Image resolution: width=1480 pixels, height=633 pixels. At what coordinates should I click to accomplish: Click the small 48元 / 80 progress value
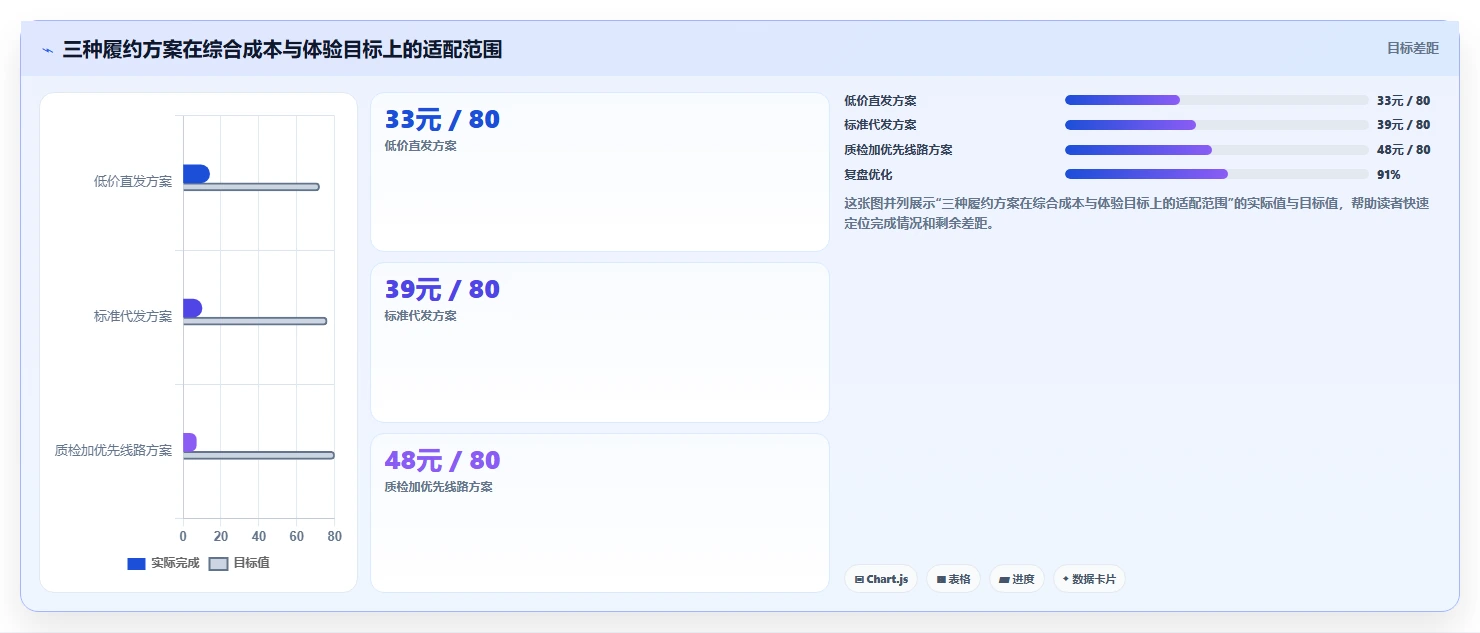(1403, 150)
